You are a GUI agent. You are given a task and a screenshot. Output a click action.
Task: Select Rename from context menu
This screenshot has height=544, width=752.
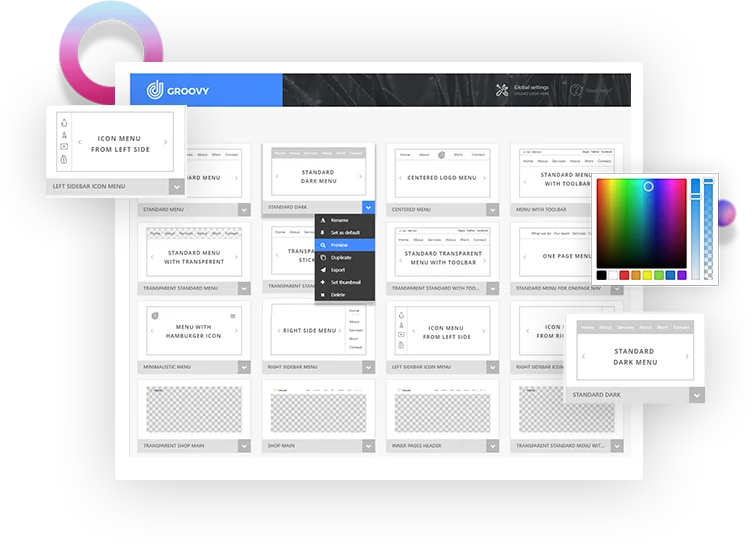tap(345, 220)
